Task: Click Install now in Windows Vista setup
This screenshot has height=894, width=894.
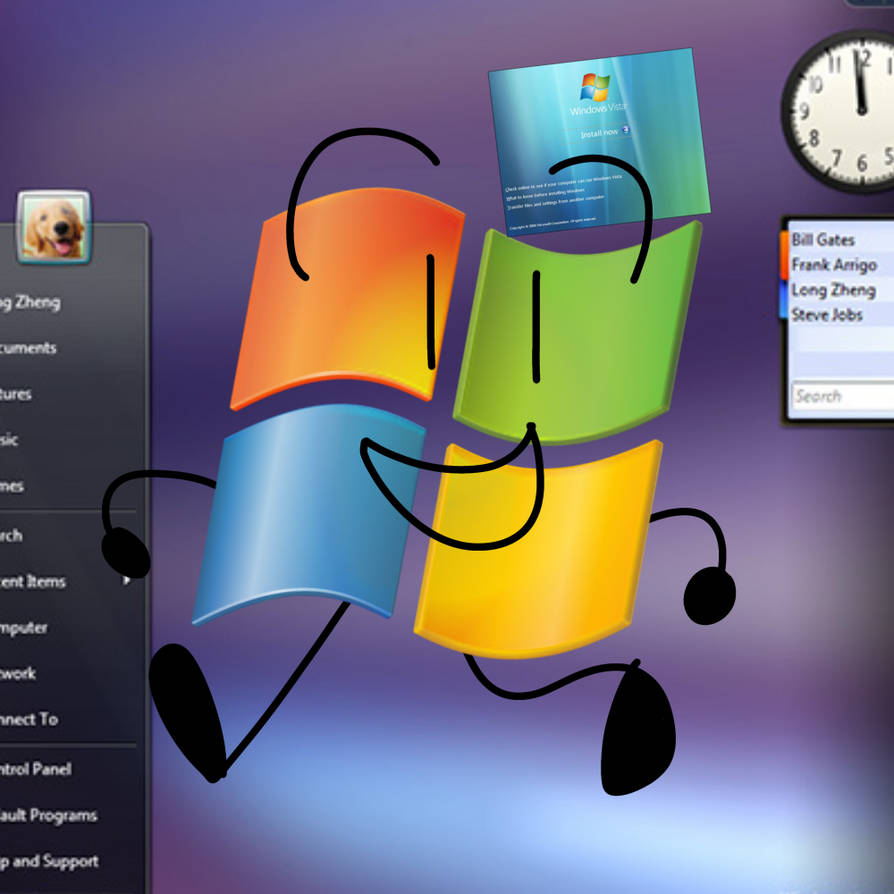Action: (x=599, y=133)
